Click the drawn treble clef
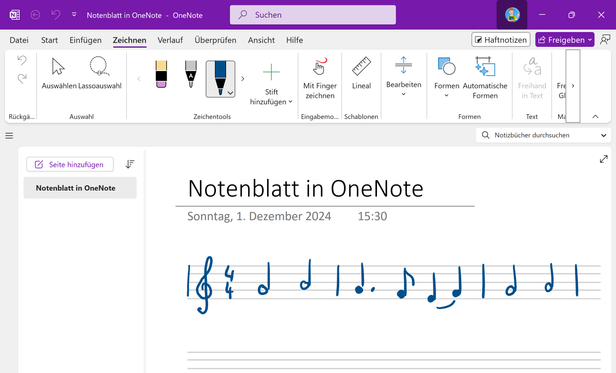Image resolution: width=616 pixels, height=373 pixels. click(204, 285)
